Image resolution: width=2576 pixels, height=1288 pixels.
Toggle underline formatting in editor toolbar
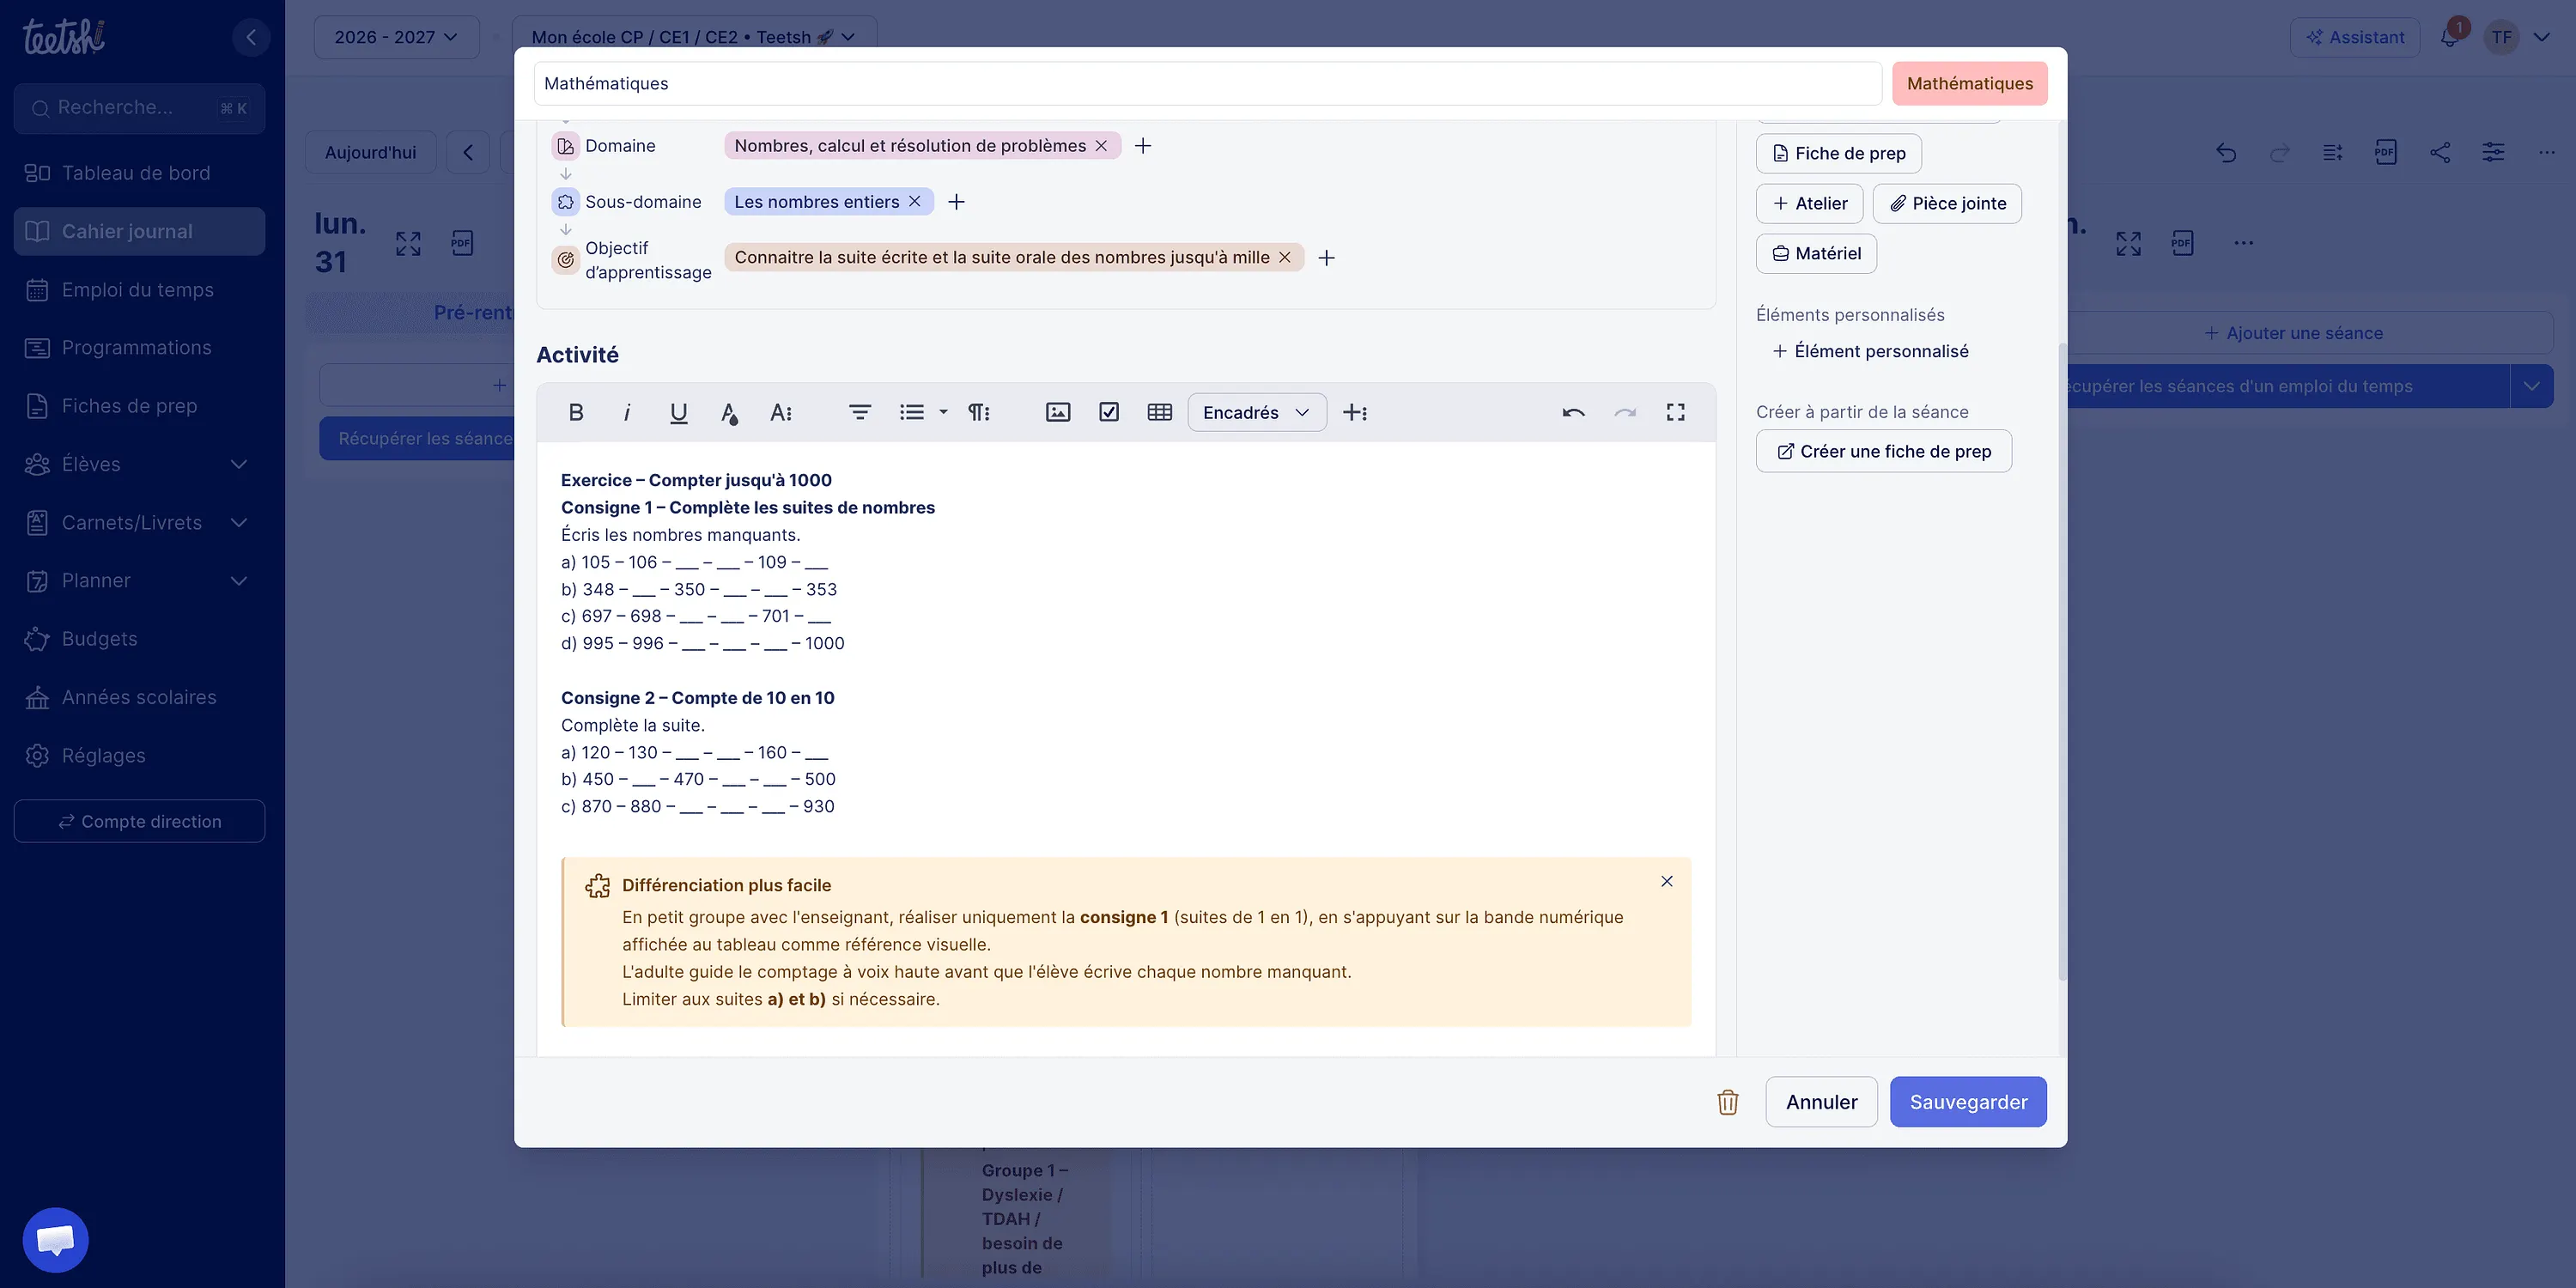[678, 412]
